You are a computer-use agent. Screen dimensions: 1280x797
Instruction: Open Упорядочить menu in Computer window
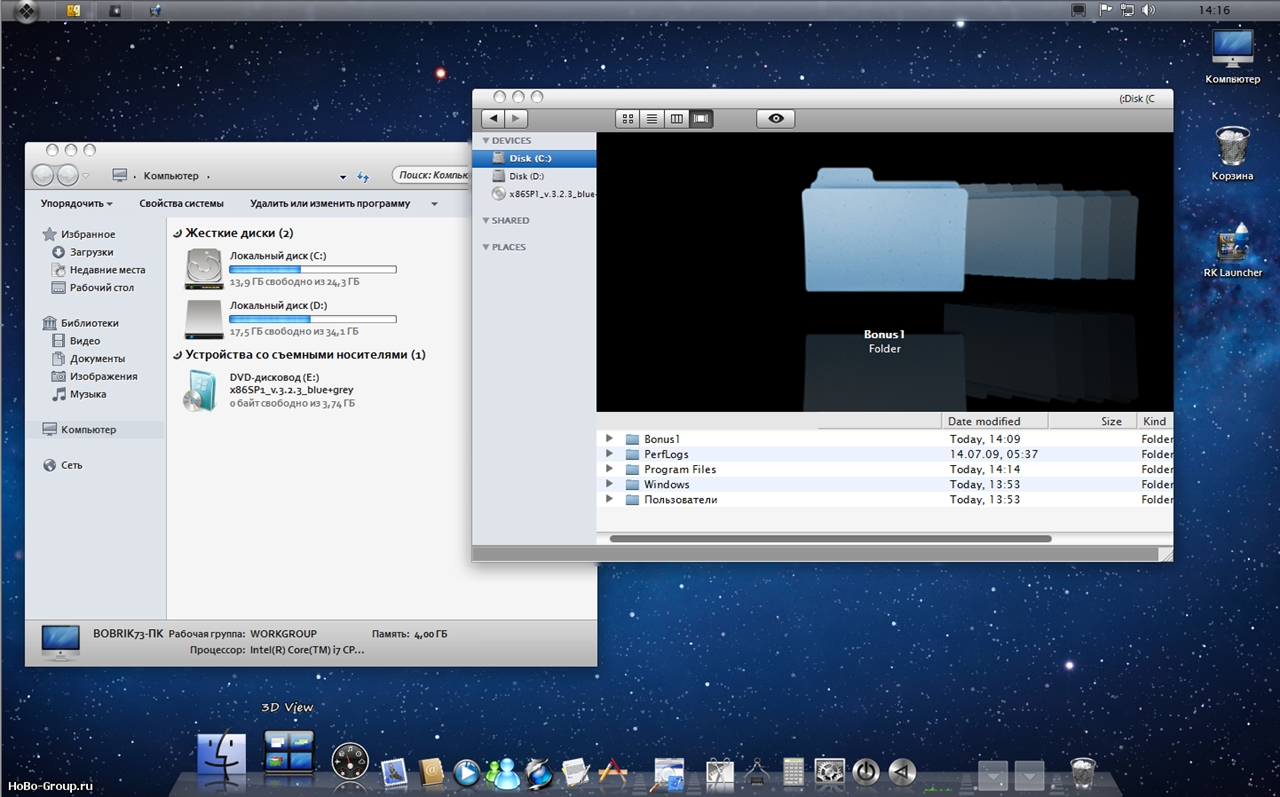(x=76, y=203)
